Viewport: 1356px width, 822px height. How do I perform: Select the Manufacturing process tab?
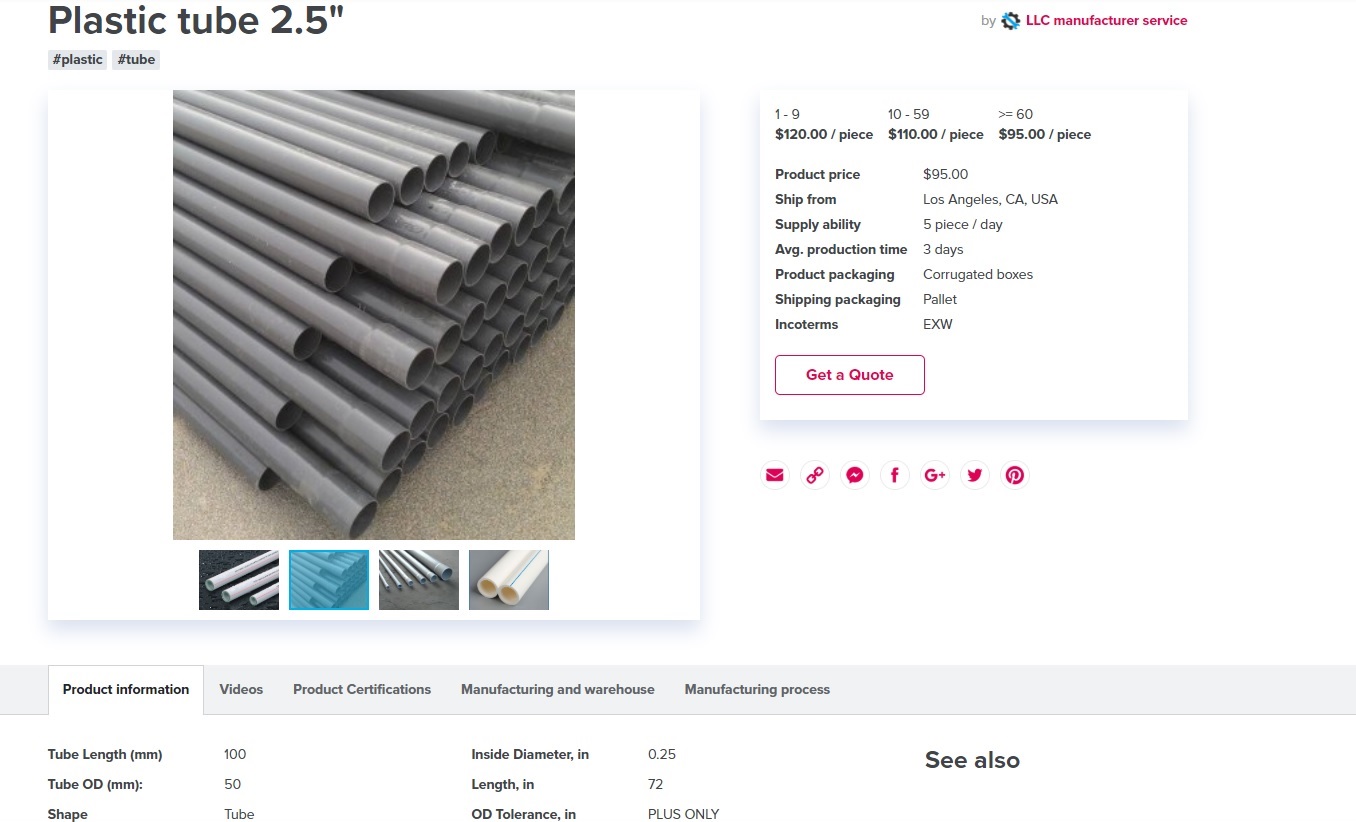757,689
